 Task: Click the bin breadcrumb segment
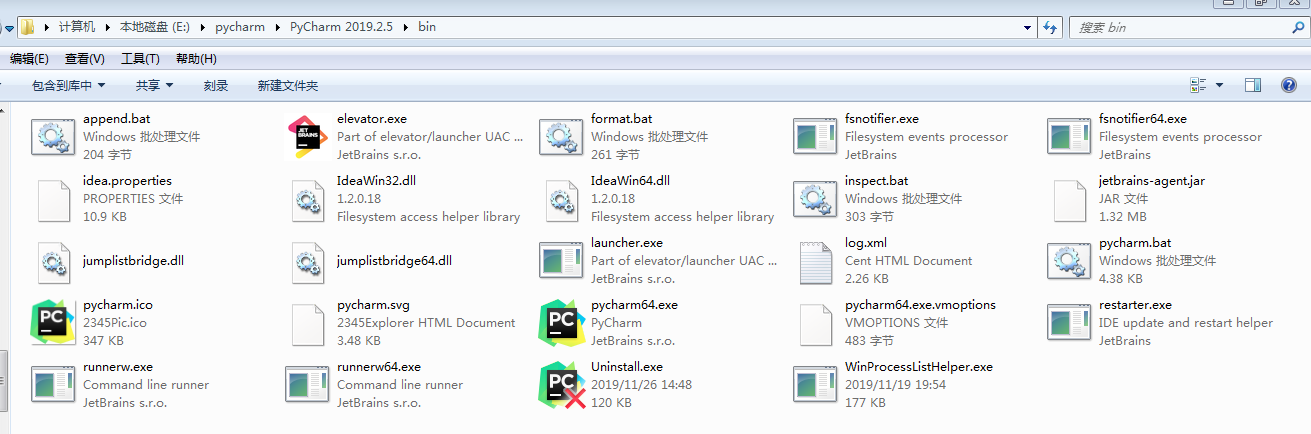tap(426, 27)
